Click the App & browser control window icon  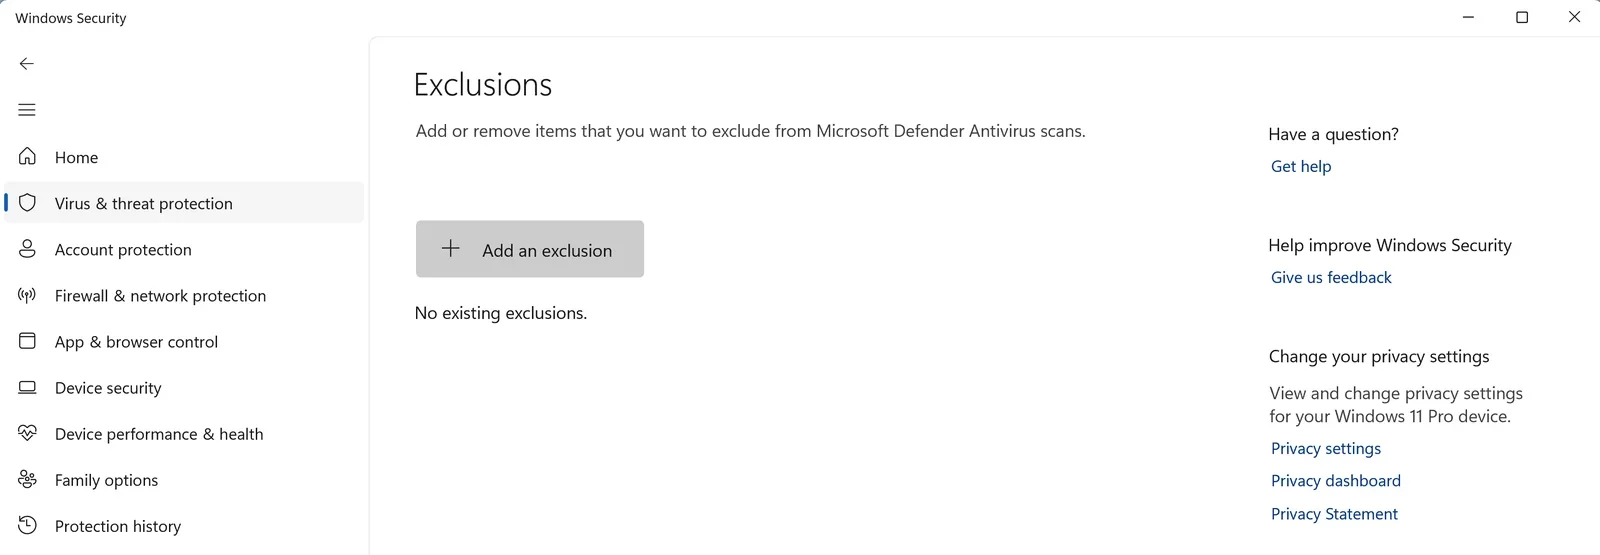coord(27,341)
